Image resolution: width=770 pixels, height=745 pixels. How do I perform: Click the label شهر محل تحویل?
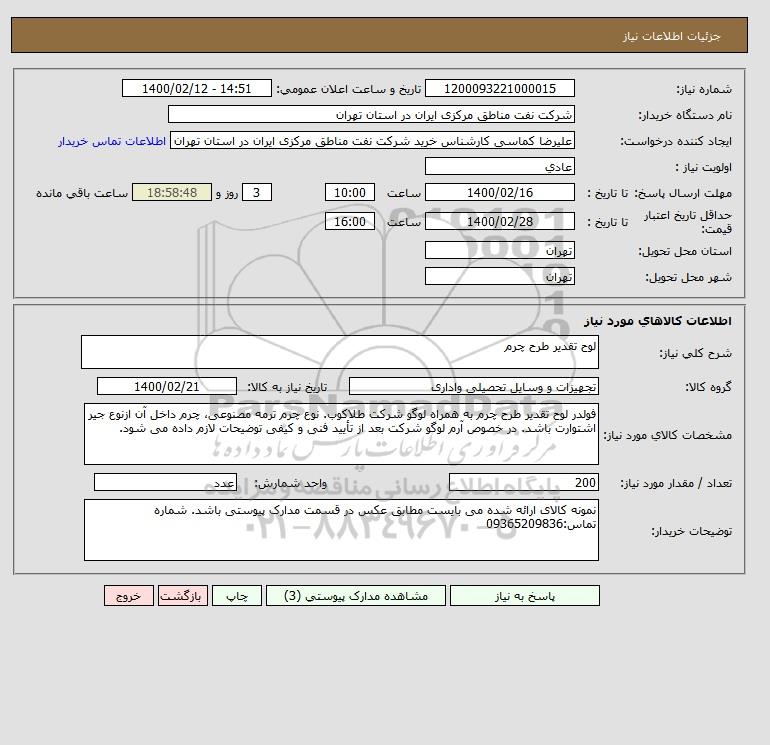point(688,277)
